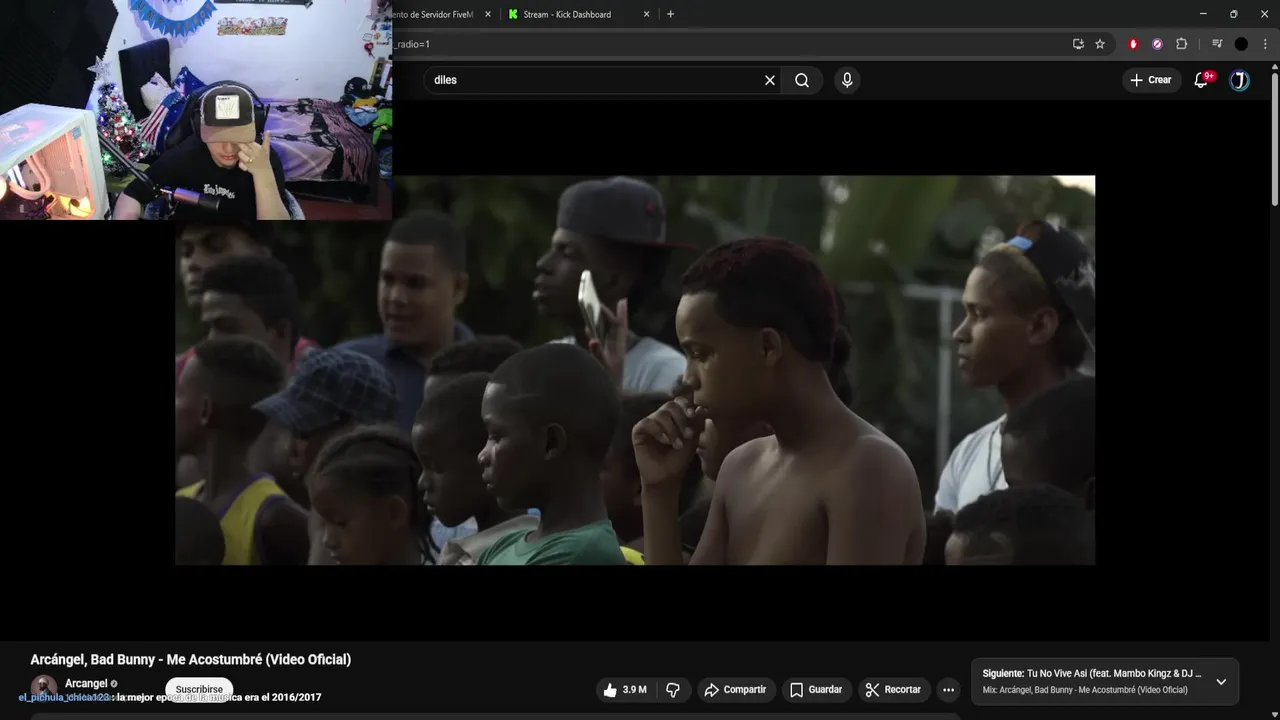Viewport: 1280px width, 720px height.
Task: Click the webcam overlay of the streamer
Action: (196, 110)
